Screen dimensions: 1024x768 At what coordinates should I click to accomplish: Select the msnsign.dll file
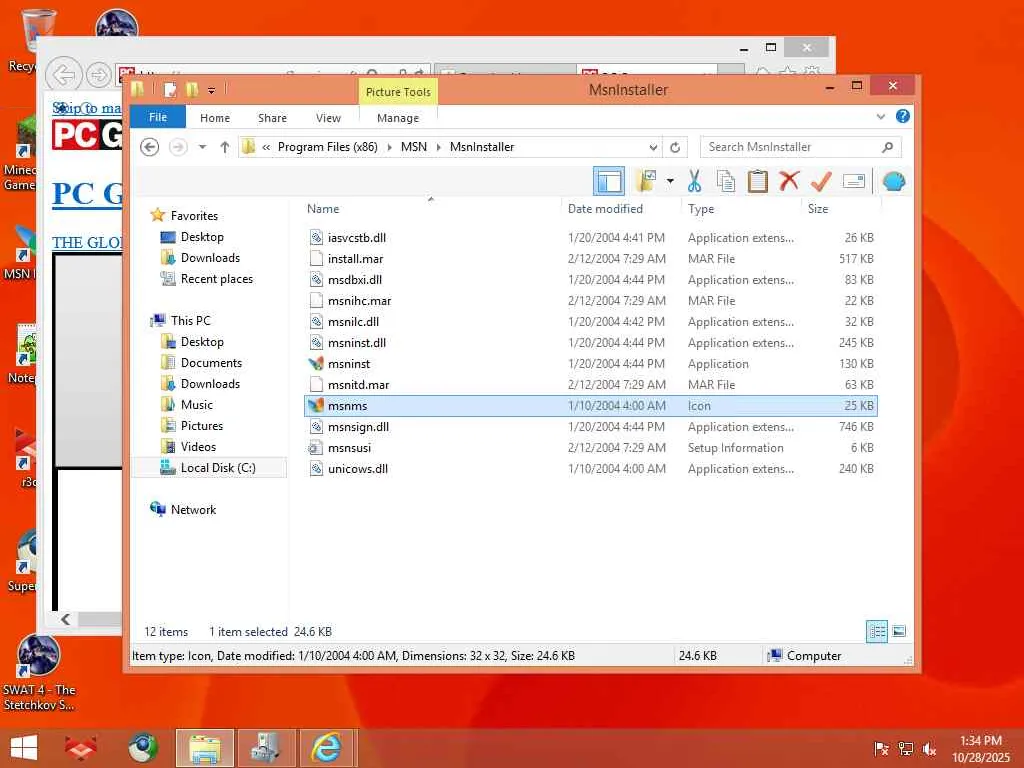[x=590, y=426]
